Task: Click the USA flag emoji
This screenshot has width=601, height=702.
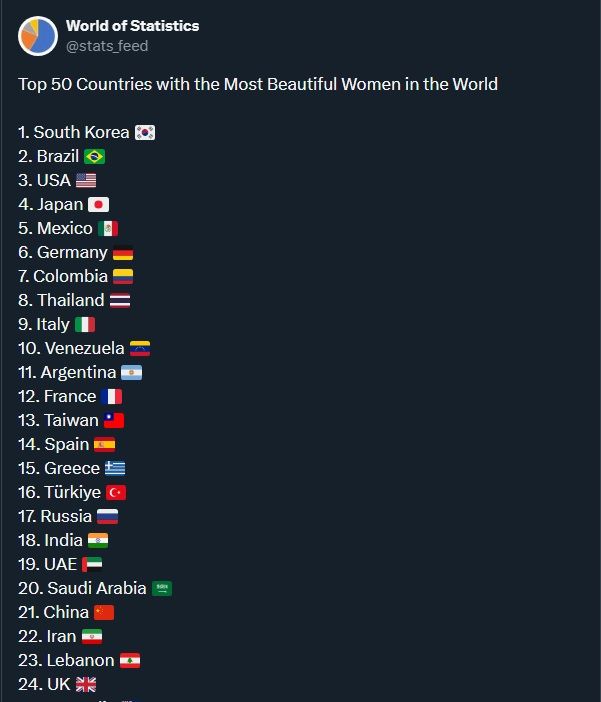Action: pos(86,180)
